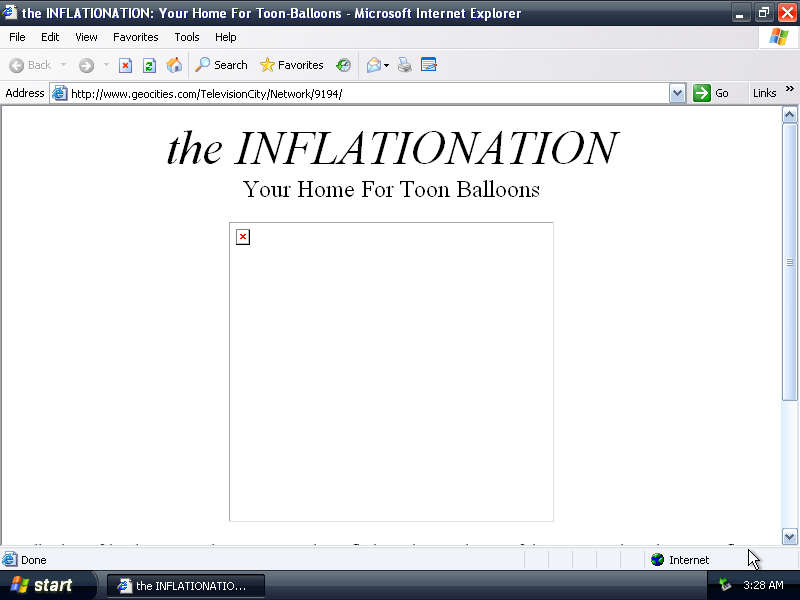The width and height of the screenshot is (800, 600).
Task: Open the Search pane
Action: pyautogui.click(x=221, y=65)
